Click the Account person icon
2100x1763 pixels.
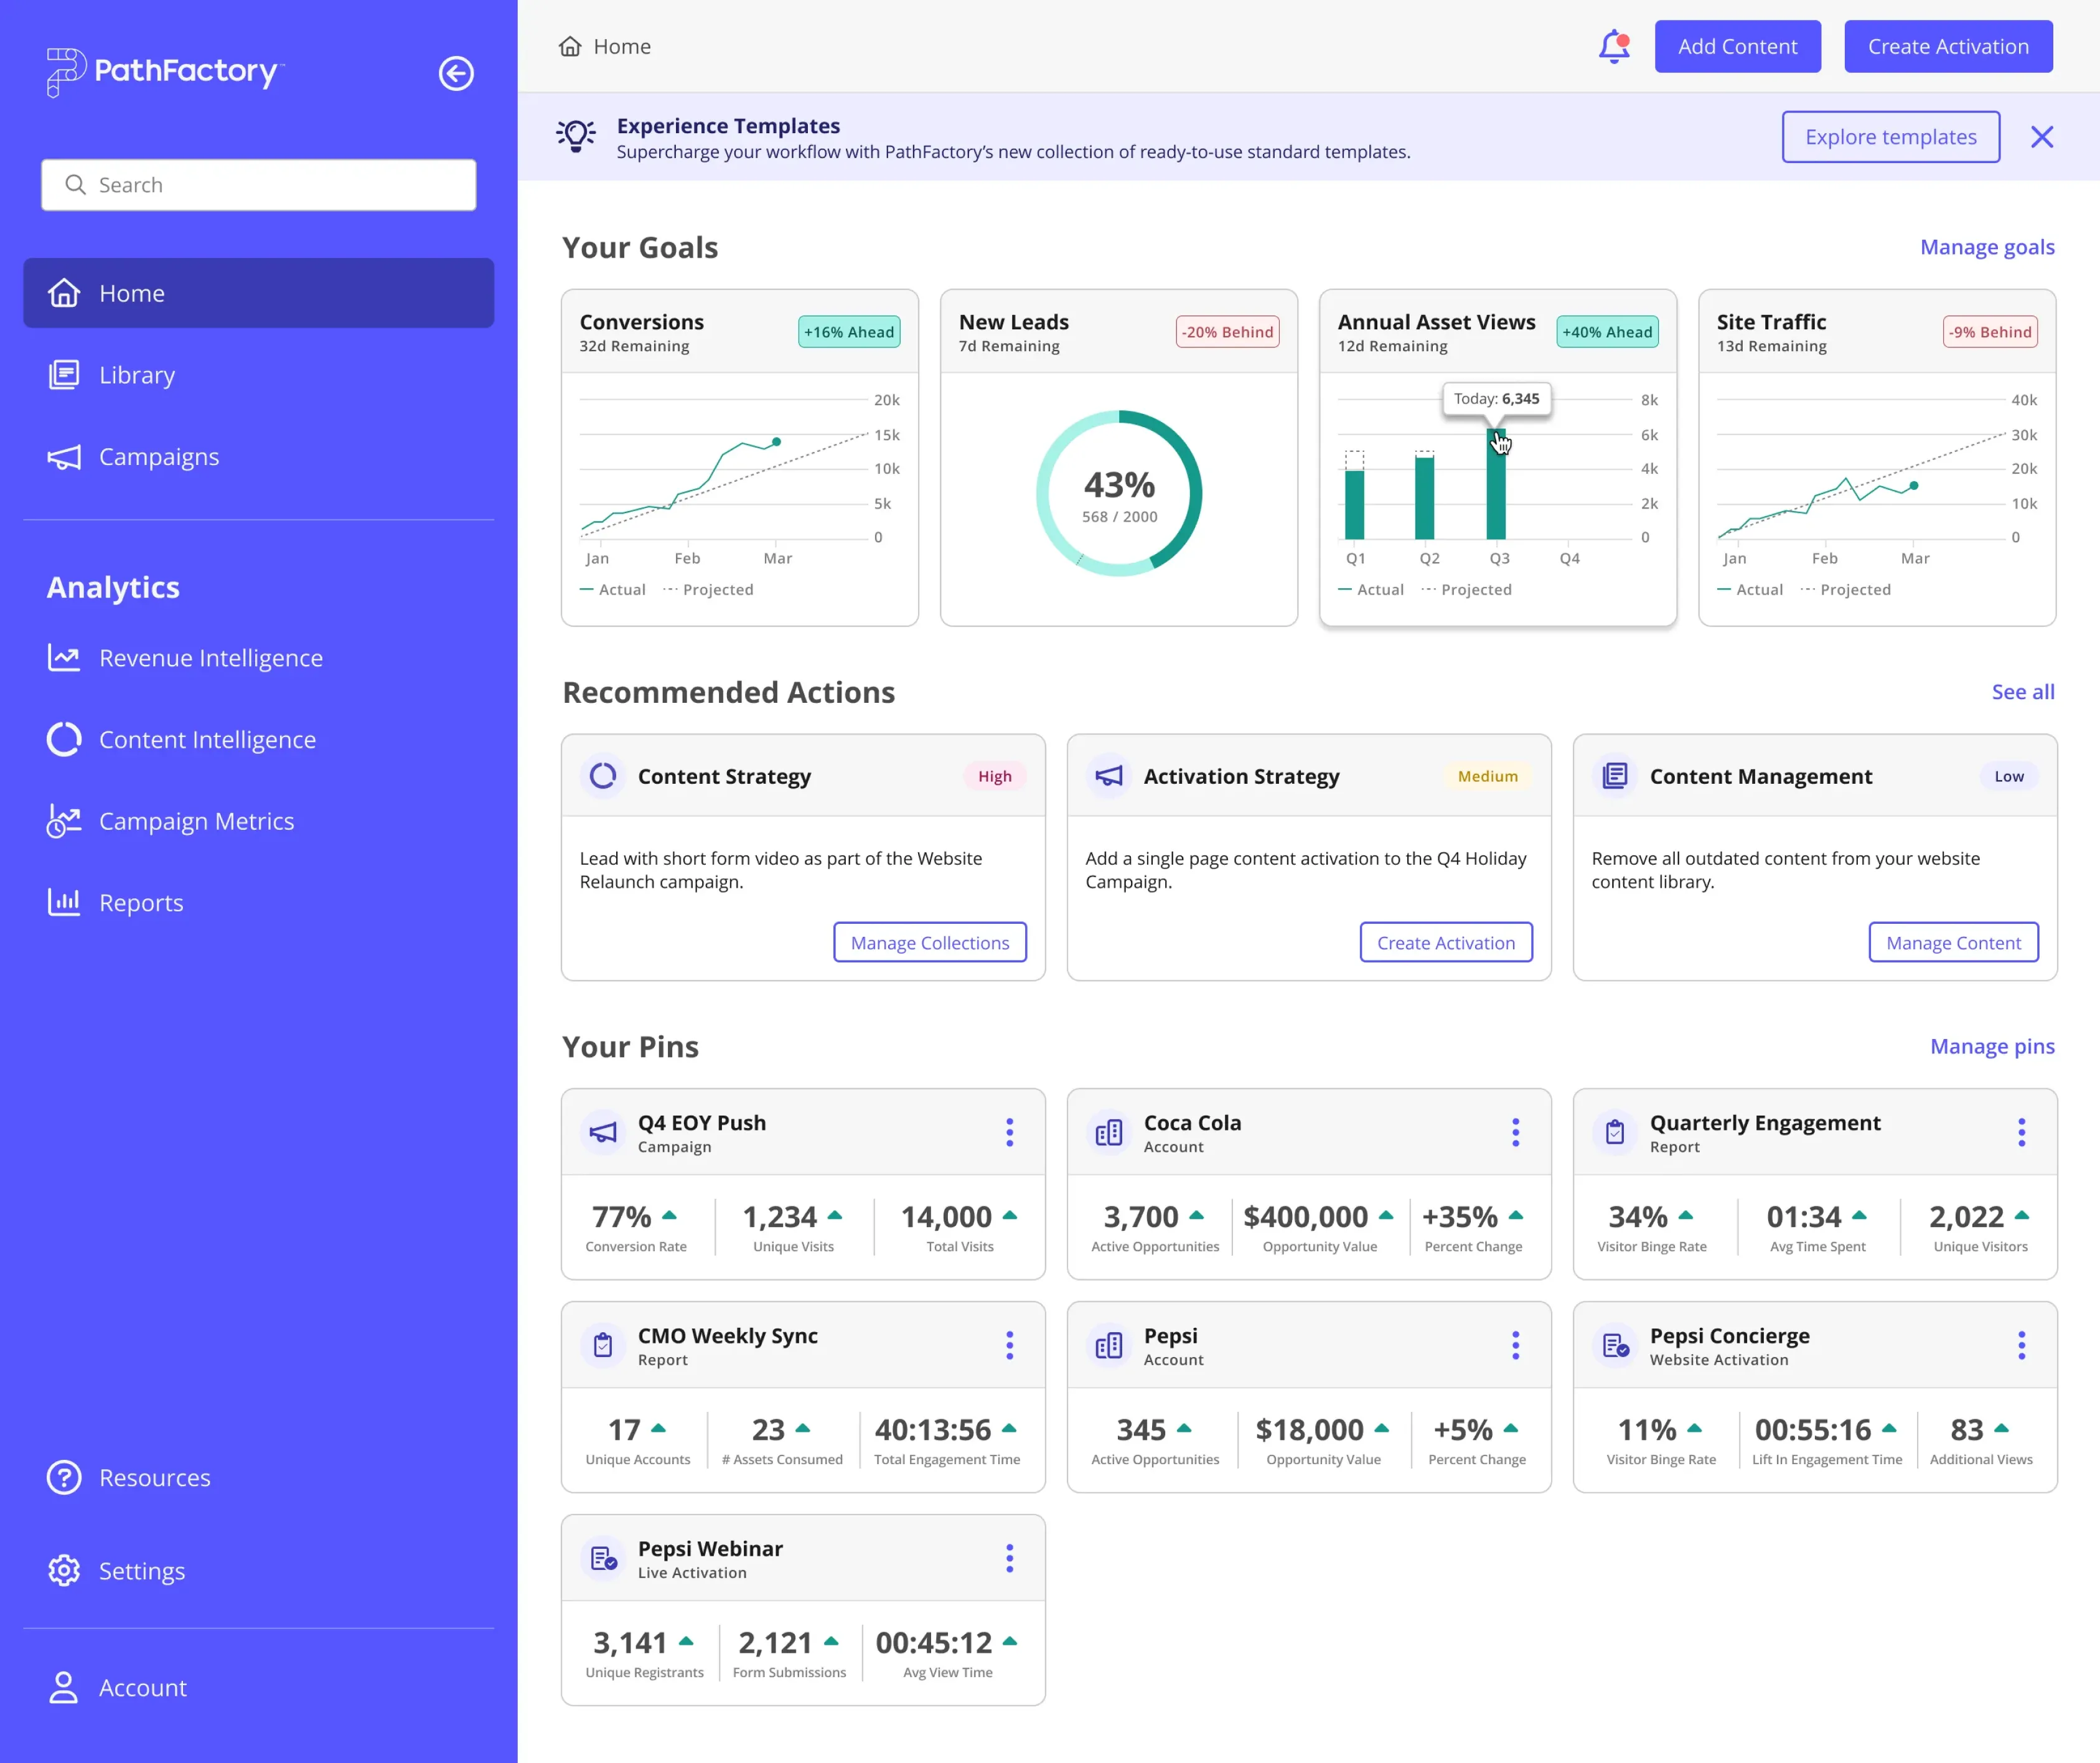[64, 1687]
